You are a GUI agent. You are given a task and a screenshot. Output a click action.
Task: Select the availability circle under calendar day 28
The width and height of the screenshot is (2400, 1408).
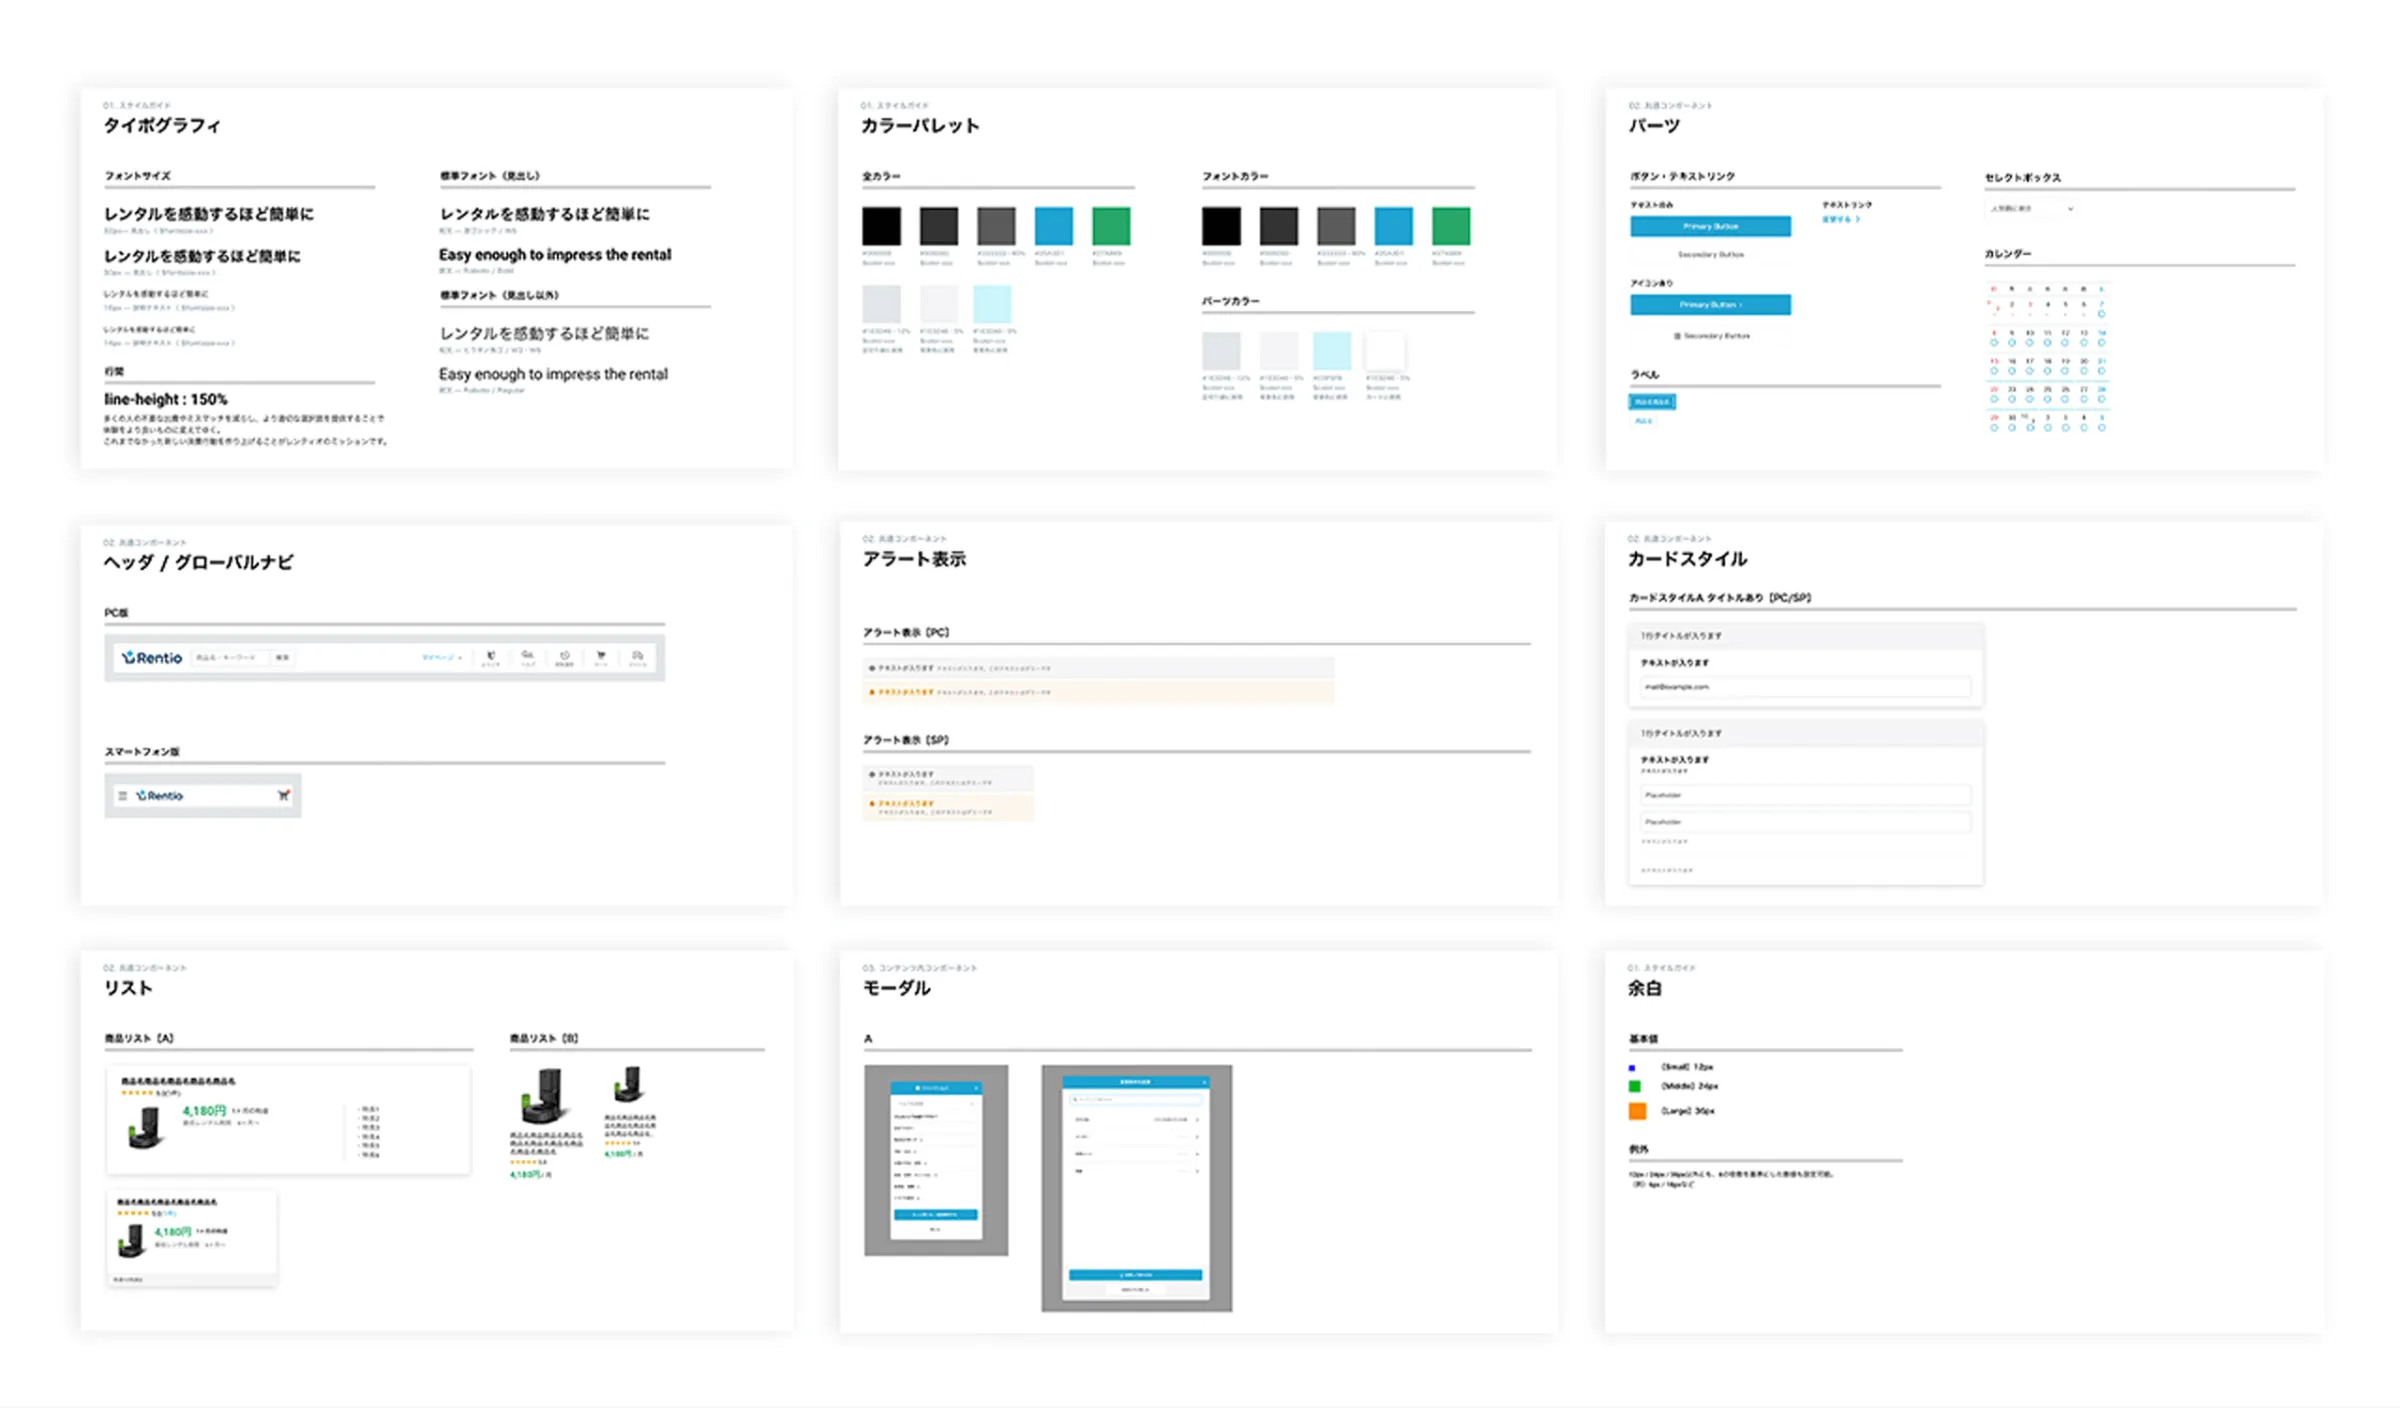tap(2102, 399)
